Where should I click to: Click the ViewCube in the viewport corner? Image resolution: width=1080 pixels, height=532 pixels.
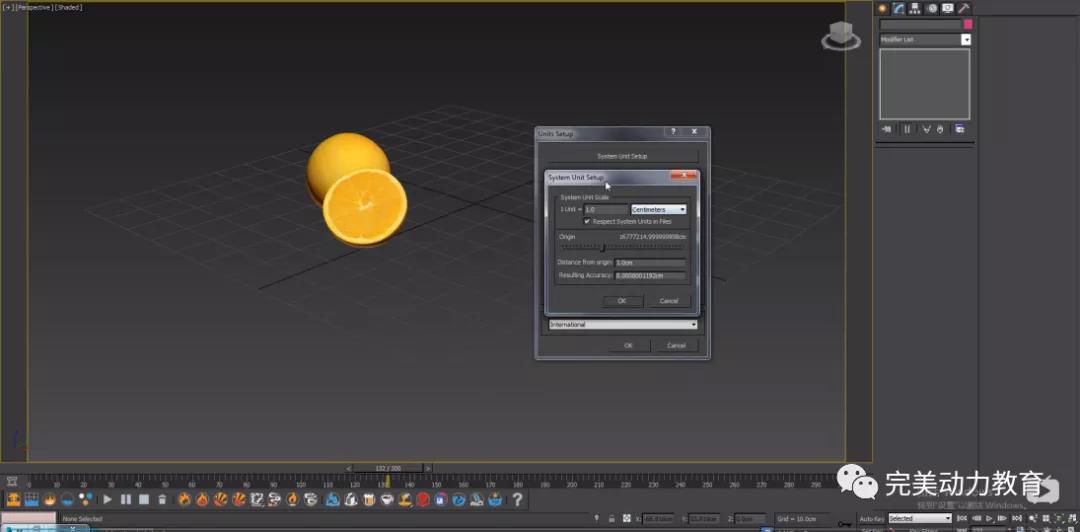click(x=841, y=36)
